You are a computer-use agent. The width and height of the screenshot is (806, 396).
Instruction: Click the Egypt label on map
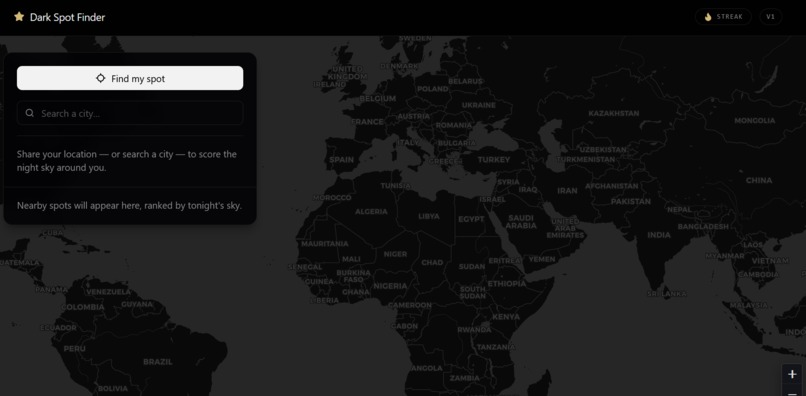pos(471,219)
